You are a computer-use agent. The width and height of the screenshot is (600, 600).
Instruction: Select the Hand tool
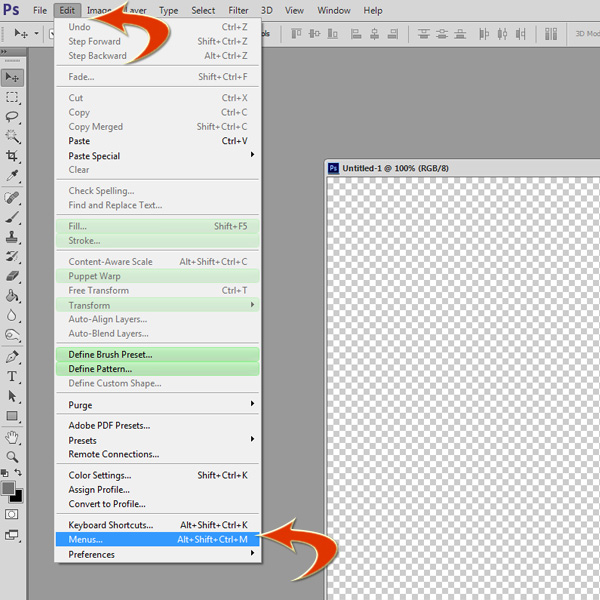click(12, 437)
